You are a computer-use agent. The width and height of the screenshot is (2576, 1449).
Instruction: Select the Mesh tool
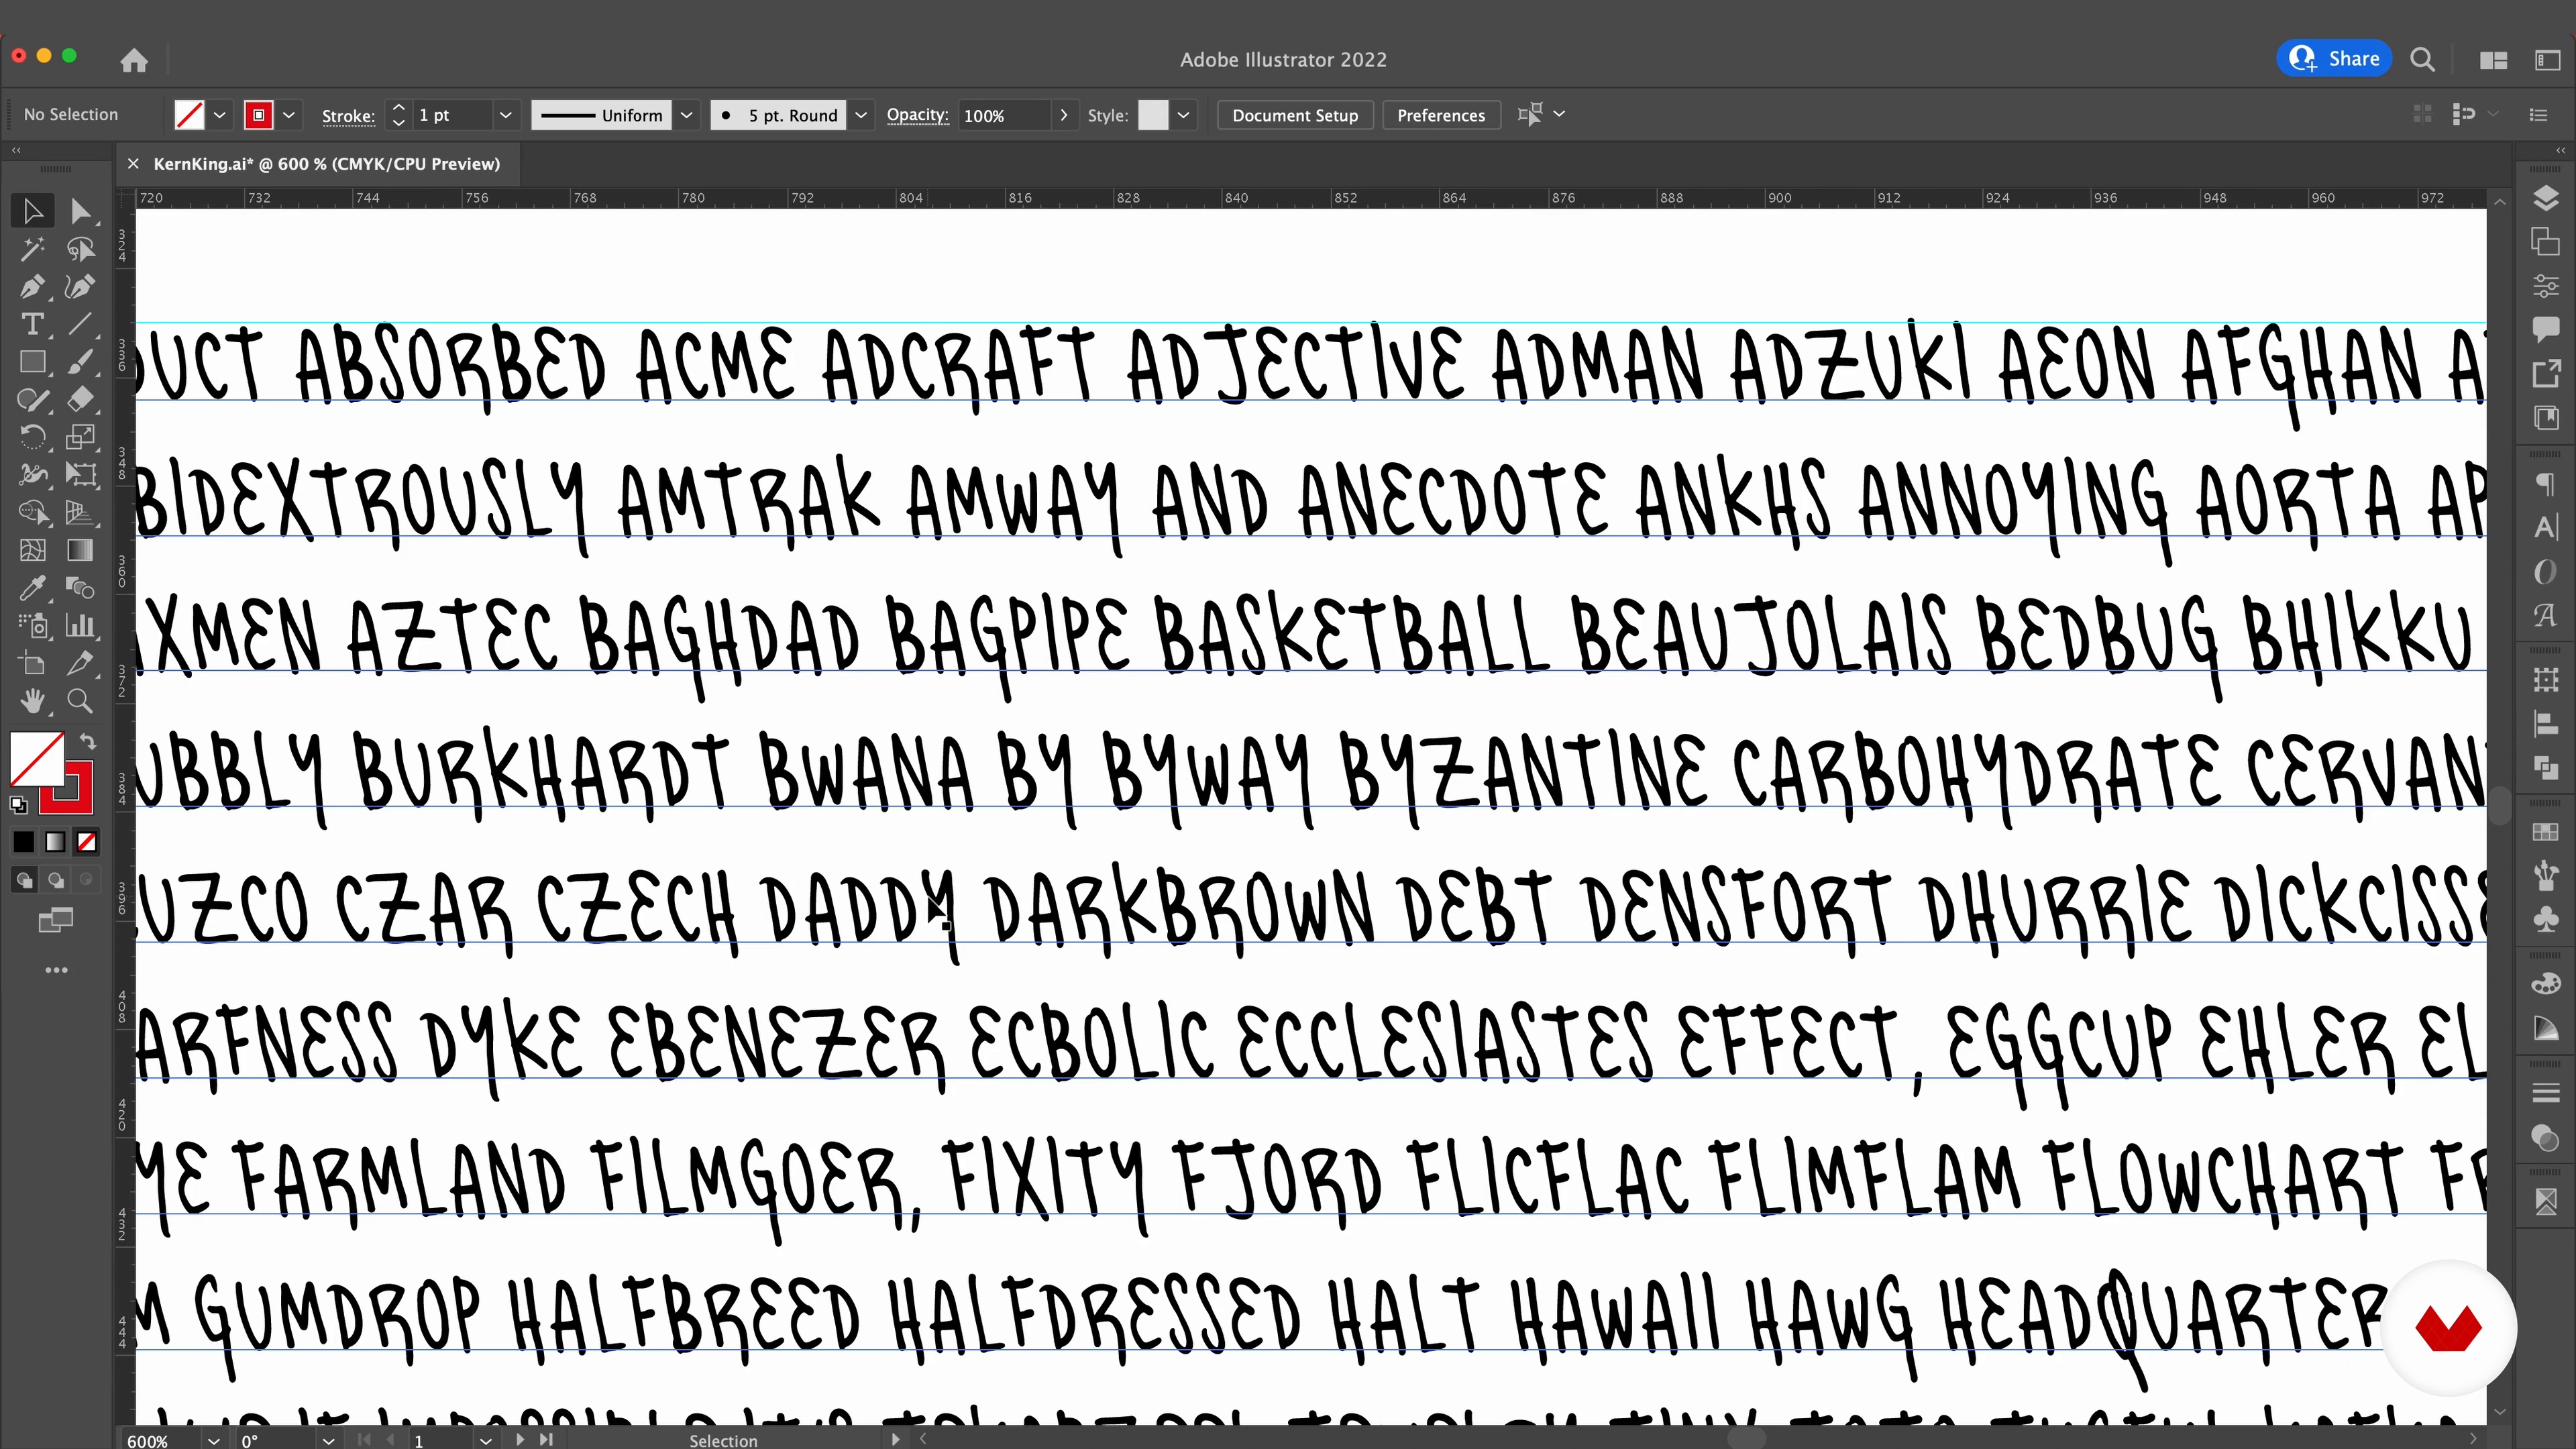tap(32, 550)
